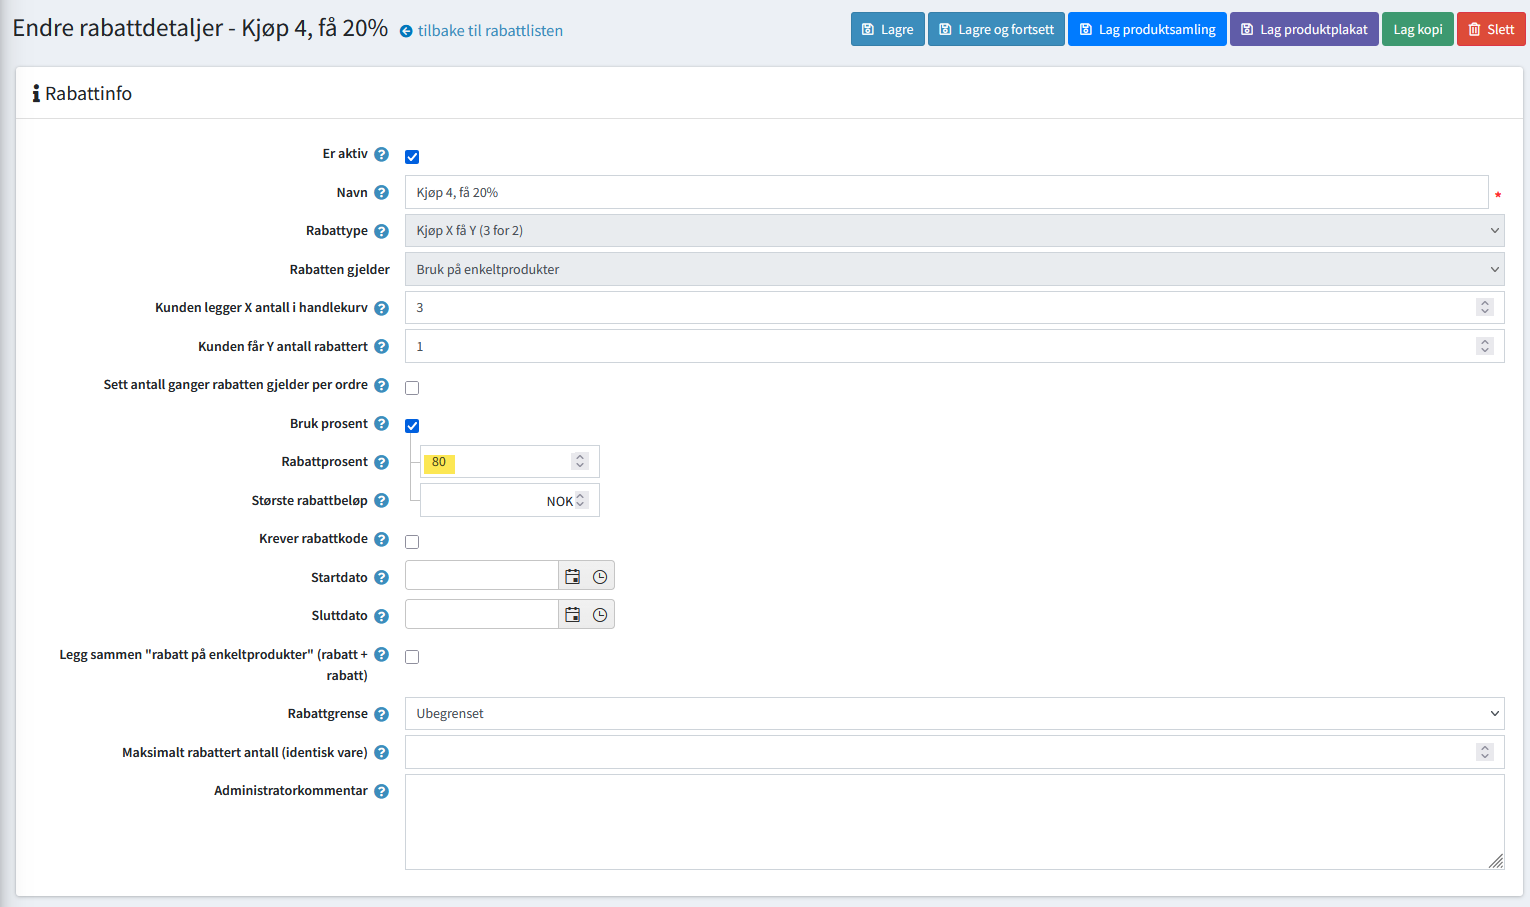Click the Rabattprosent spinner control
Image resolution: width=1530 pixels, height=907 pixels.
[580, 461]
